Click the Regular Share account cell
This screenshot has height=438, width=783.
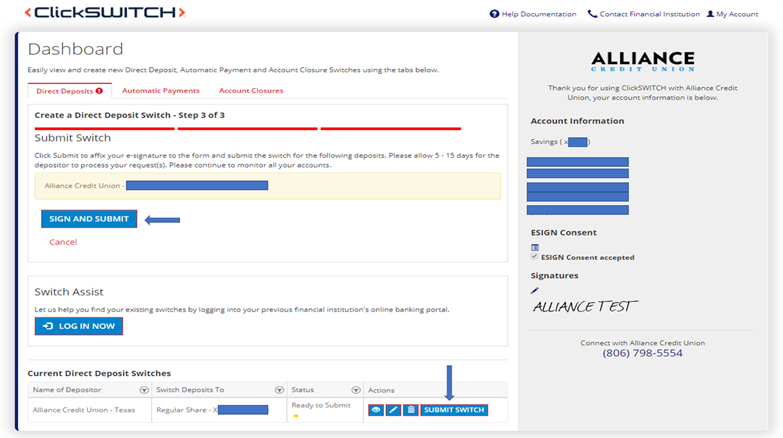(x=219, y=410)
